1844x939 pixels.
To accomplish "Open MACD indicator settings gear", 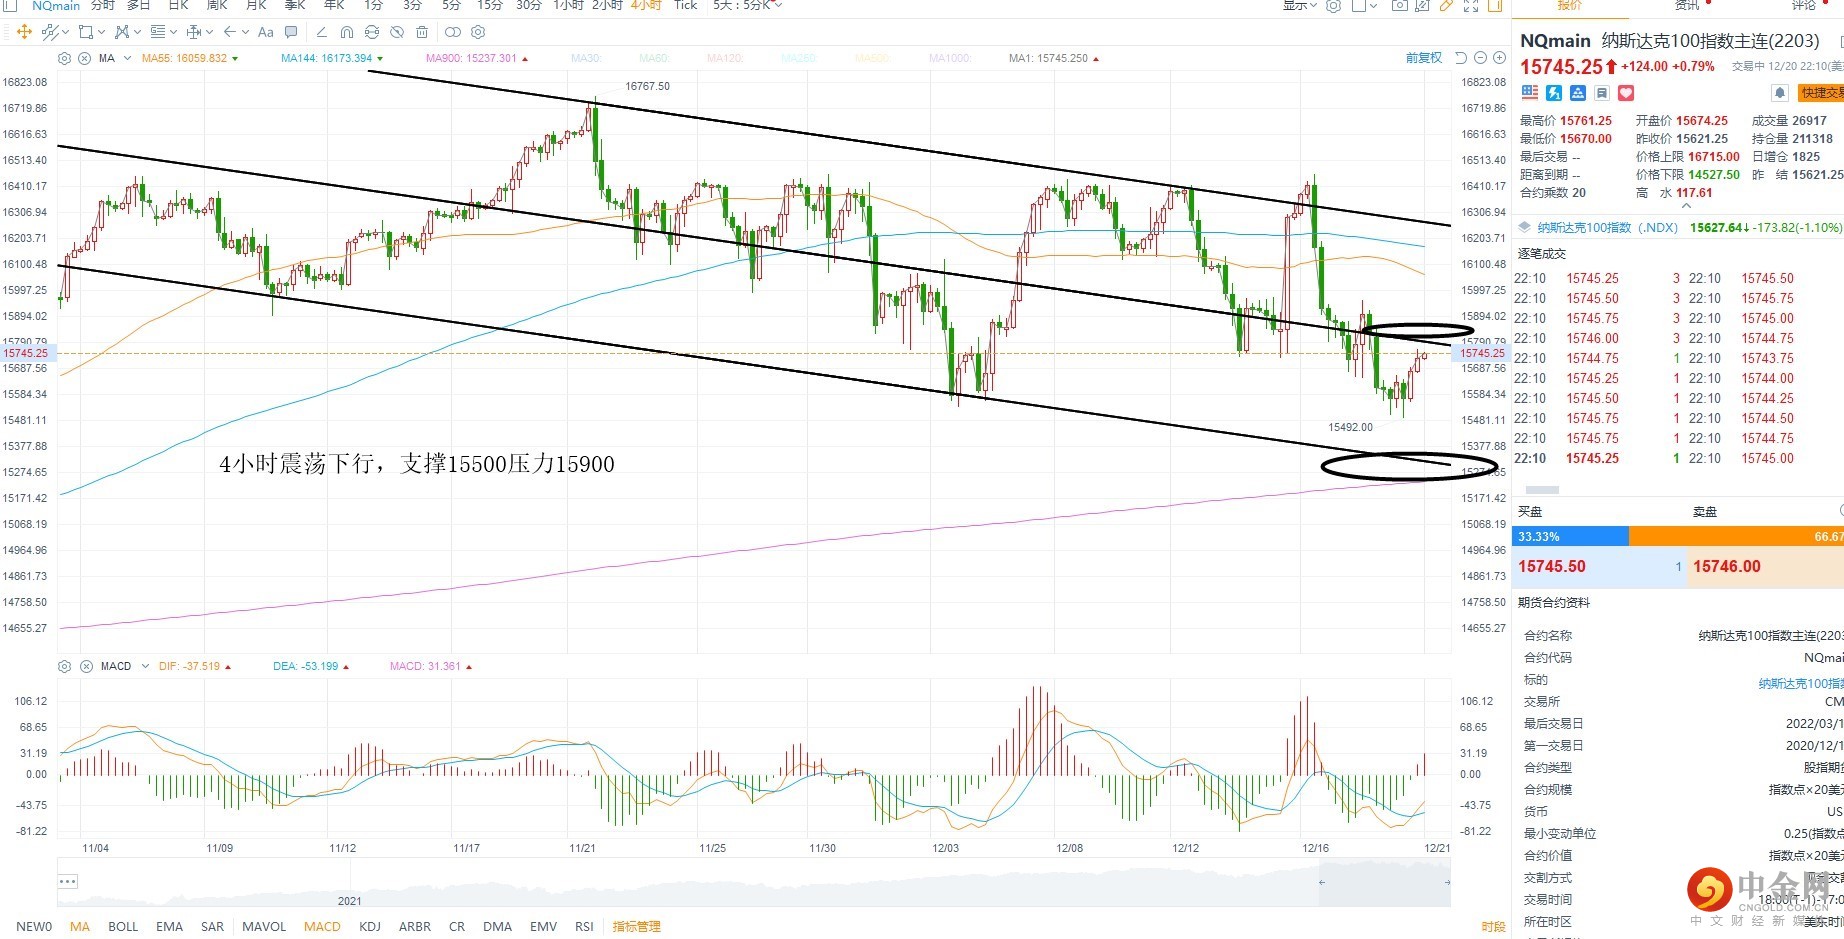I will [65, 666].
